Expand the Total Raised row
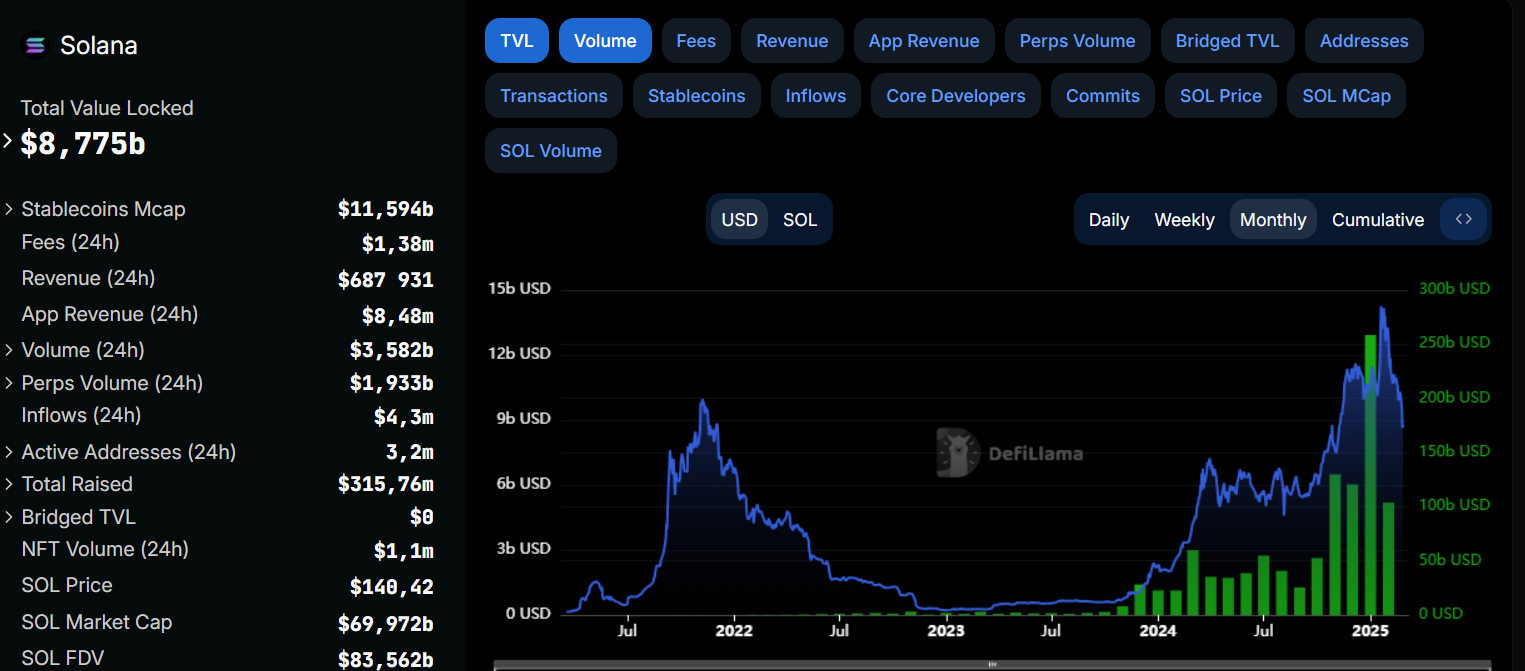1525x671 pixels. click(x=9, y=484)
